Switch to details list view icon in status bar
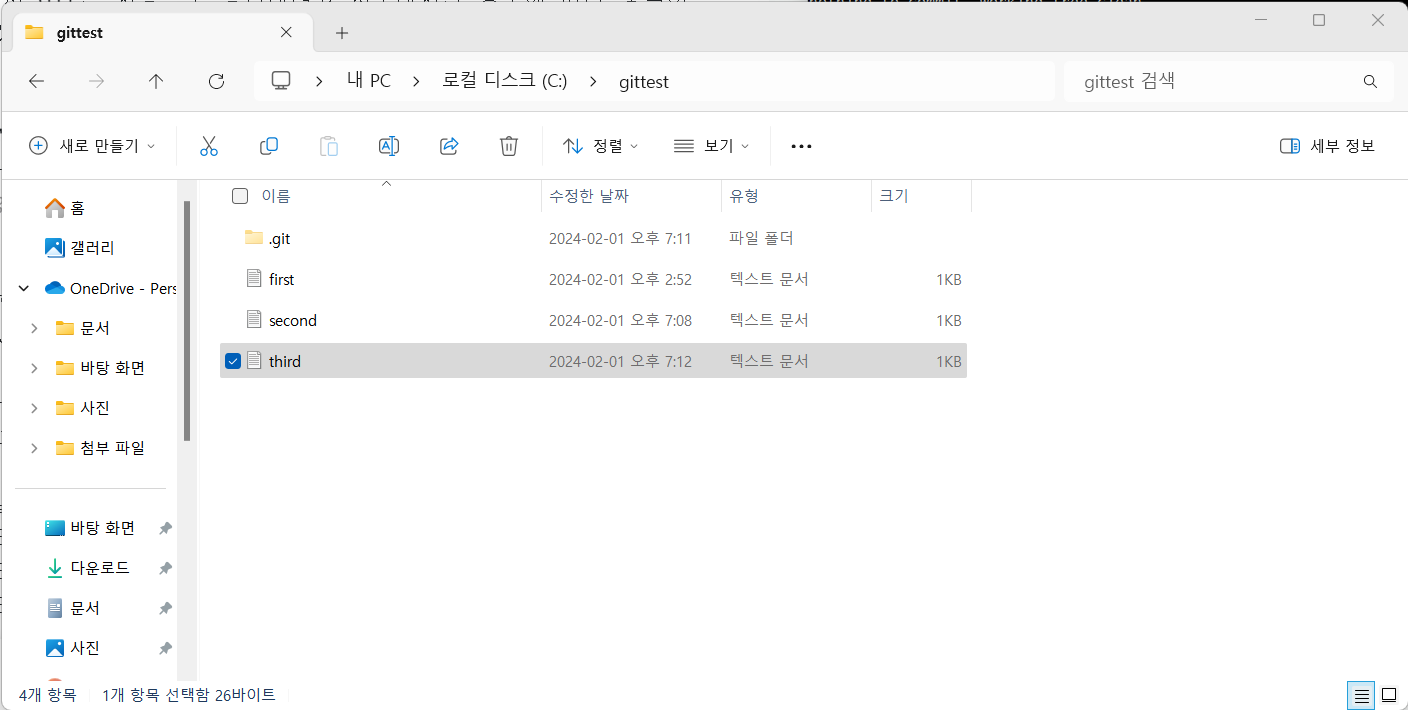 pyautogui.click(x=1360, y=695)
